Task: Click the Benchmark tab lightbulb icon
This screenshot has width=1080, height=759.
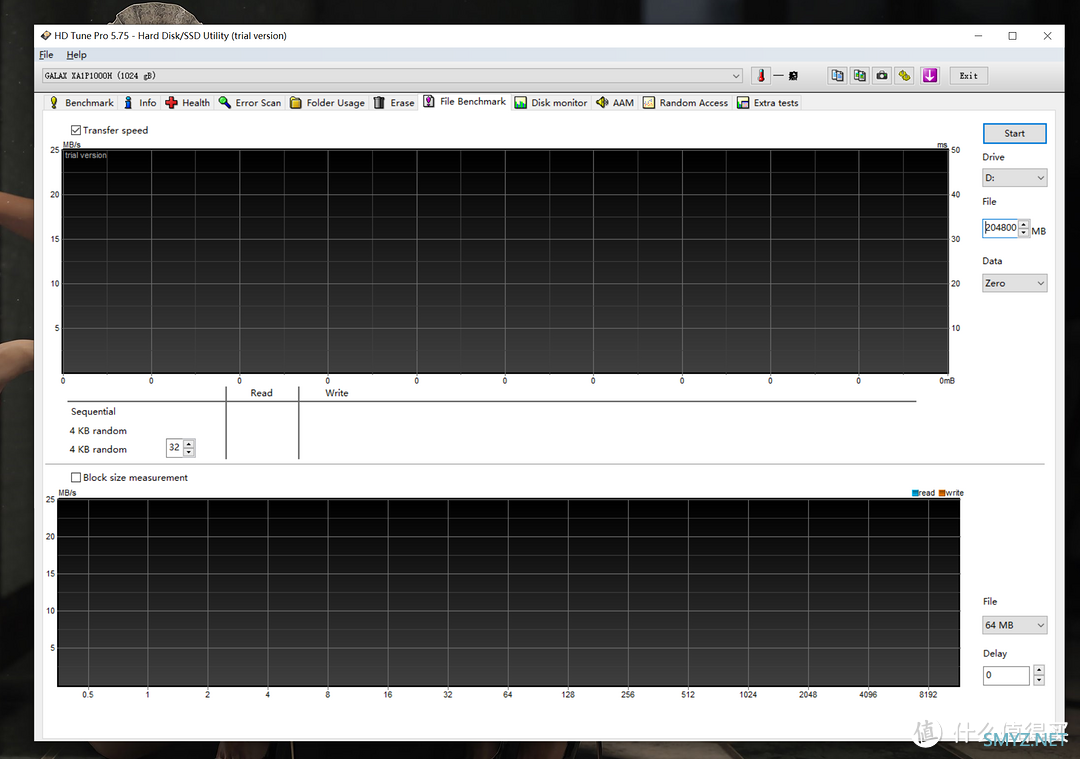Action: [54, 103]
